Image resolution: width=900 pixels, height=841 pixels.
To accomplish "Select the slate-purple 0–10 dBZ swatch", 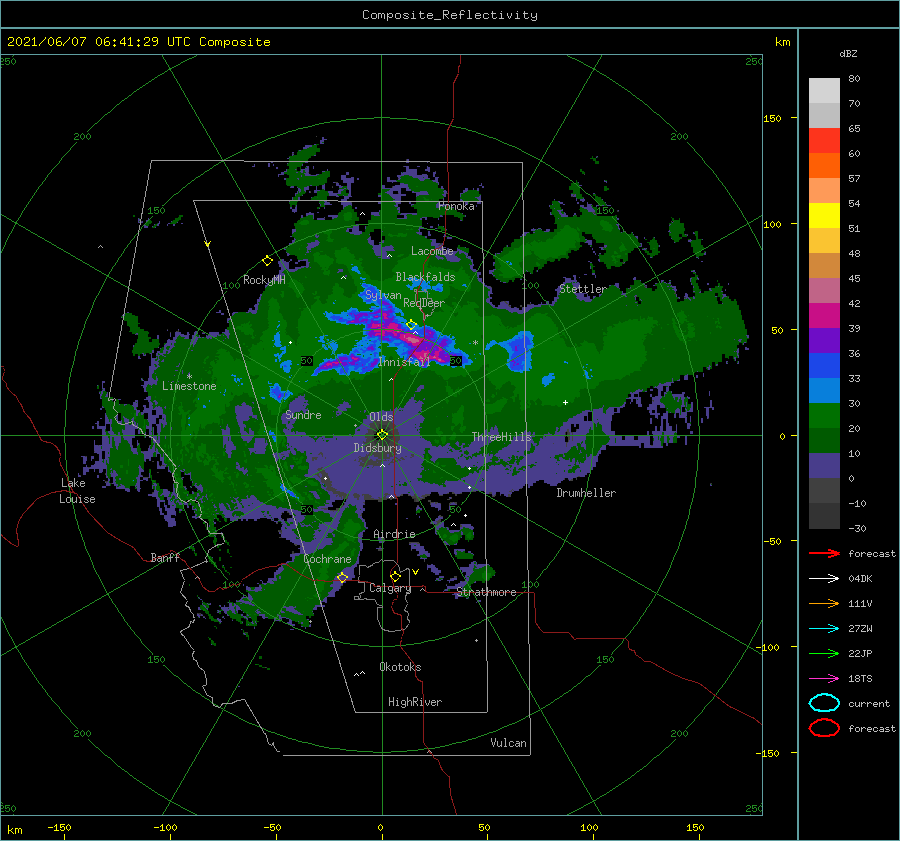I will pos(824,466).
